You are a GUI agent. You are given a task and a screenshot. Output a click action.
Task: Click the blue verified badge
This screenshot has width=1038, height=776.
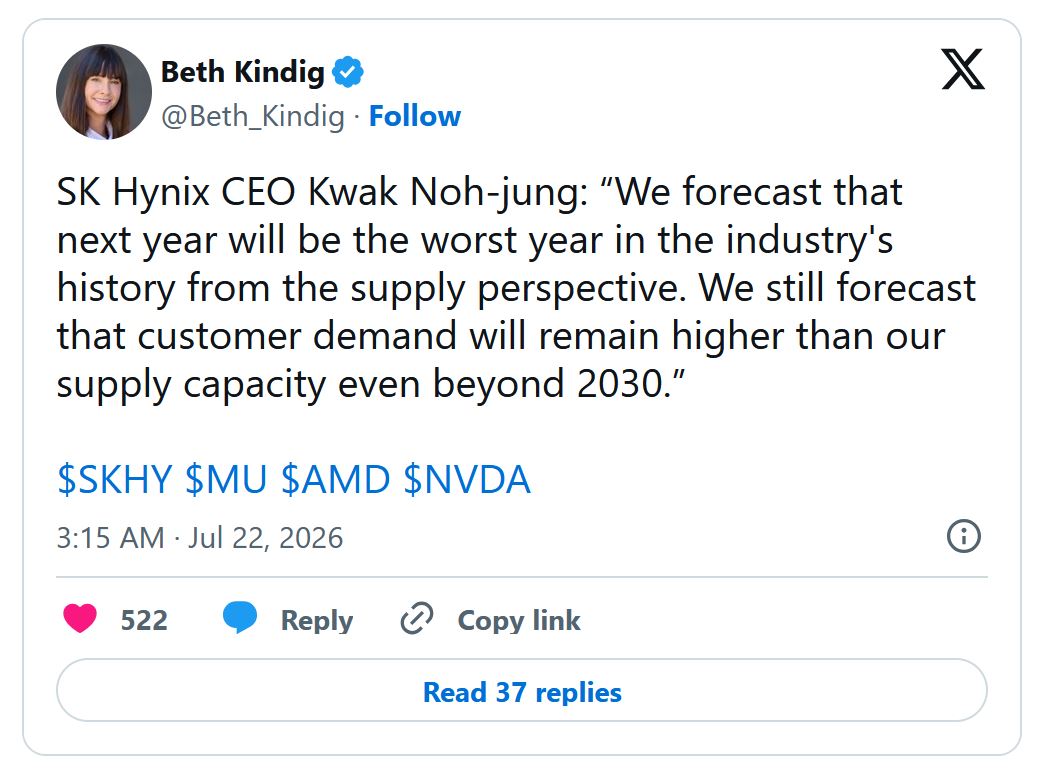(348, 72)
